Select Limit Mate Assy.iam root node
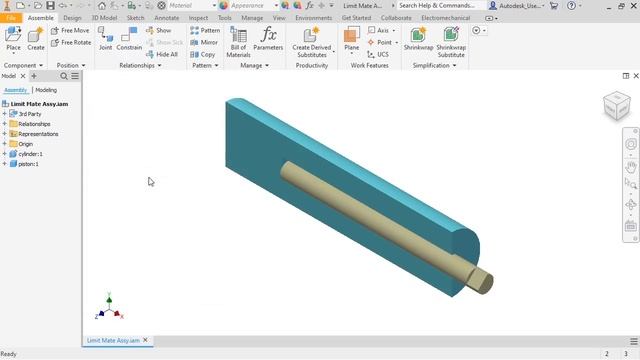 [39, 104]
